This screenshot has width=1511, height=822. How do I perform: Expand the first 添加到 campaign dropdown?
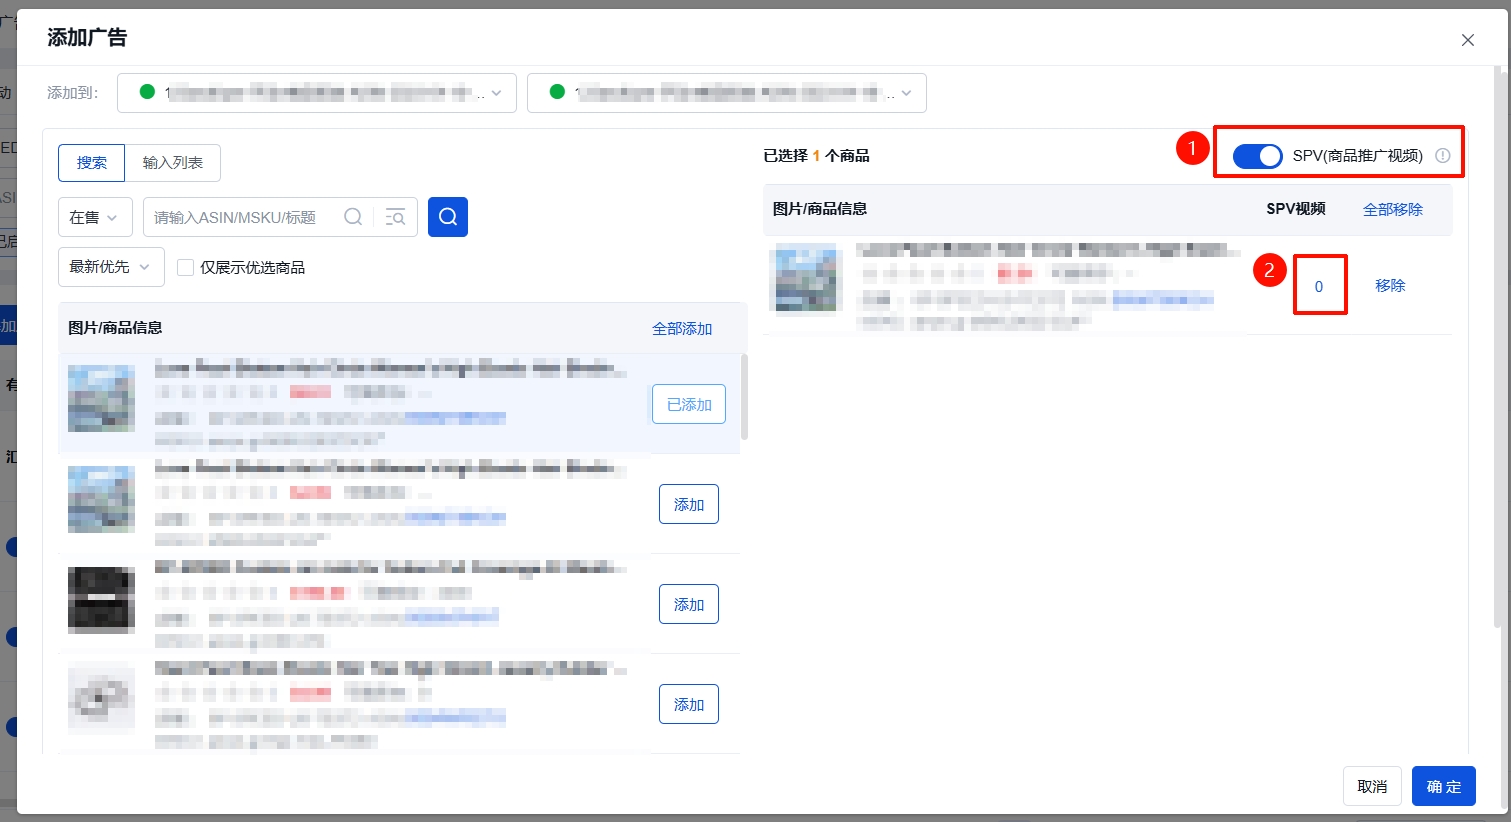[x=316, y=93]
